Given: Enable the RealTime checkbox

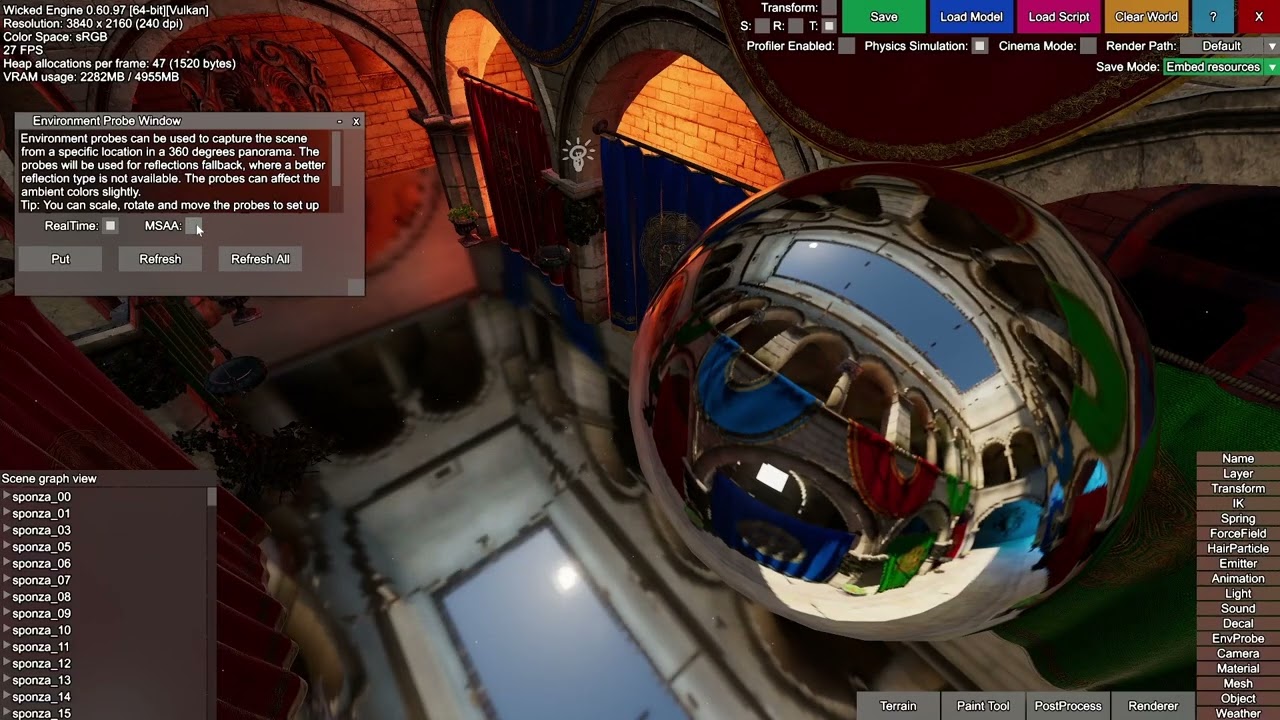Looking at the screenshot, I should coord(111,226).
